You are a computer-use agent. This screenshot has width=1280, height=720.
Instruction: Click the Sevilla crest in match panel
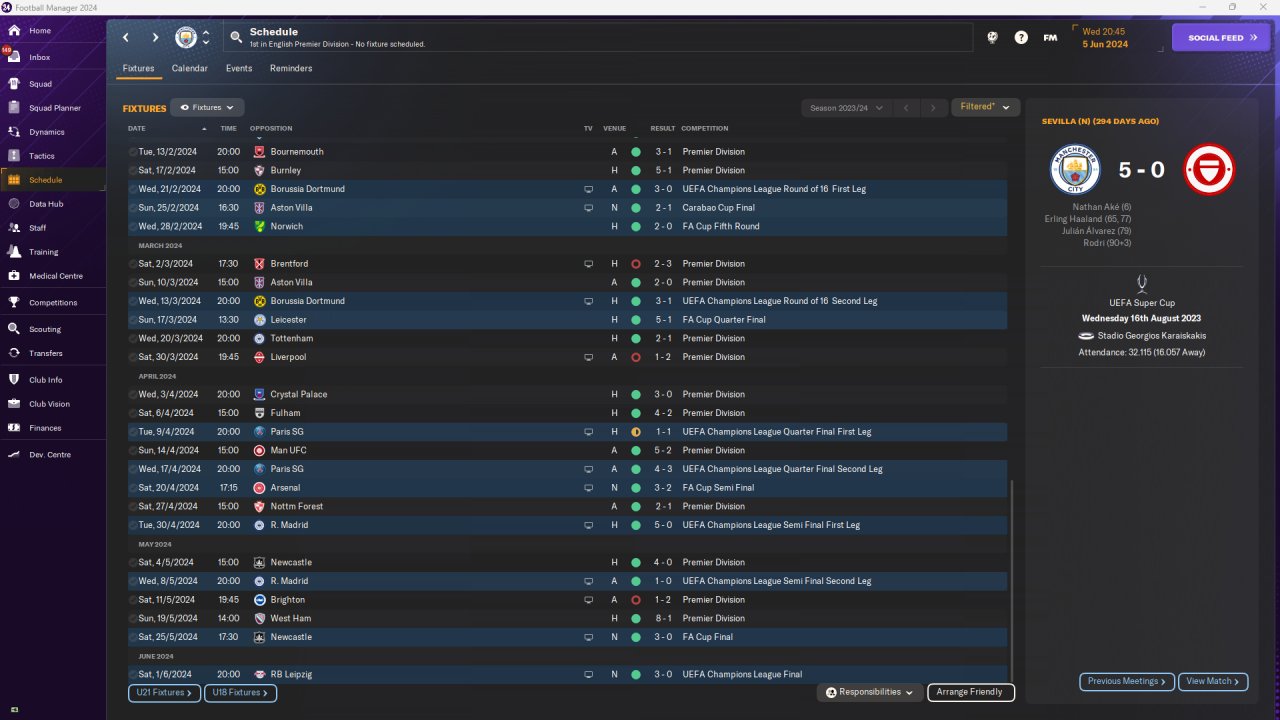[x=1209, y=170]
